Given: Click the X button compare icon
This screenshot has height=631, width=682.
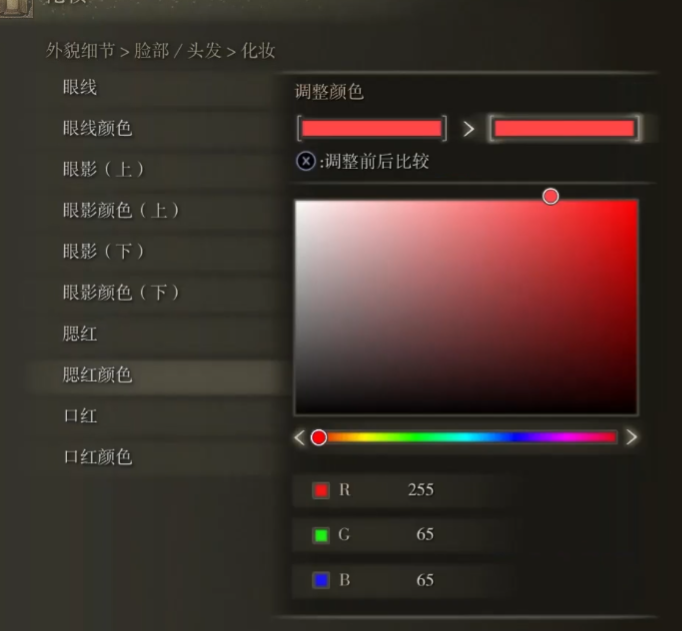Looking at the screenshot, I should click(306, 161).
